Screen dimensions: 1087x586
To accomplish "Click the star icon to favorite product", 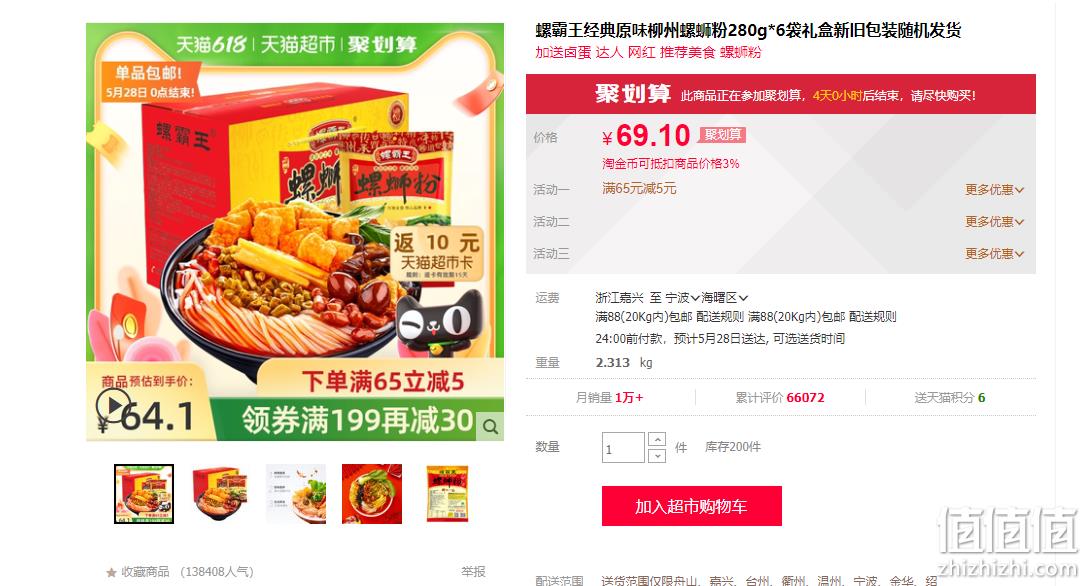I will point(111,572).
